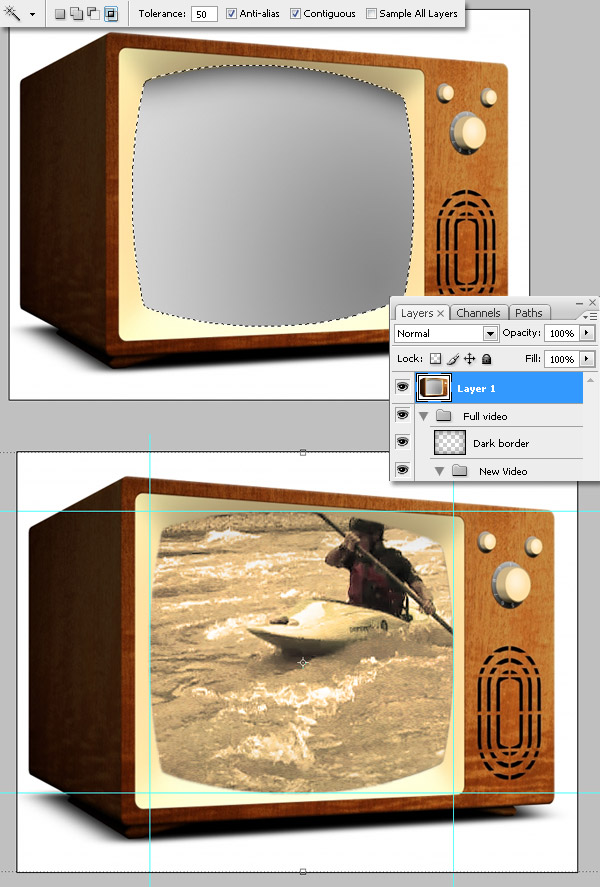
Task: Lock position move icon
Action: 469,359
